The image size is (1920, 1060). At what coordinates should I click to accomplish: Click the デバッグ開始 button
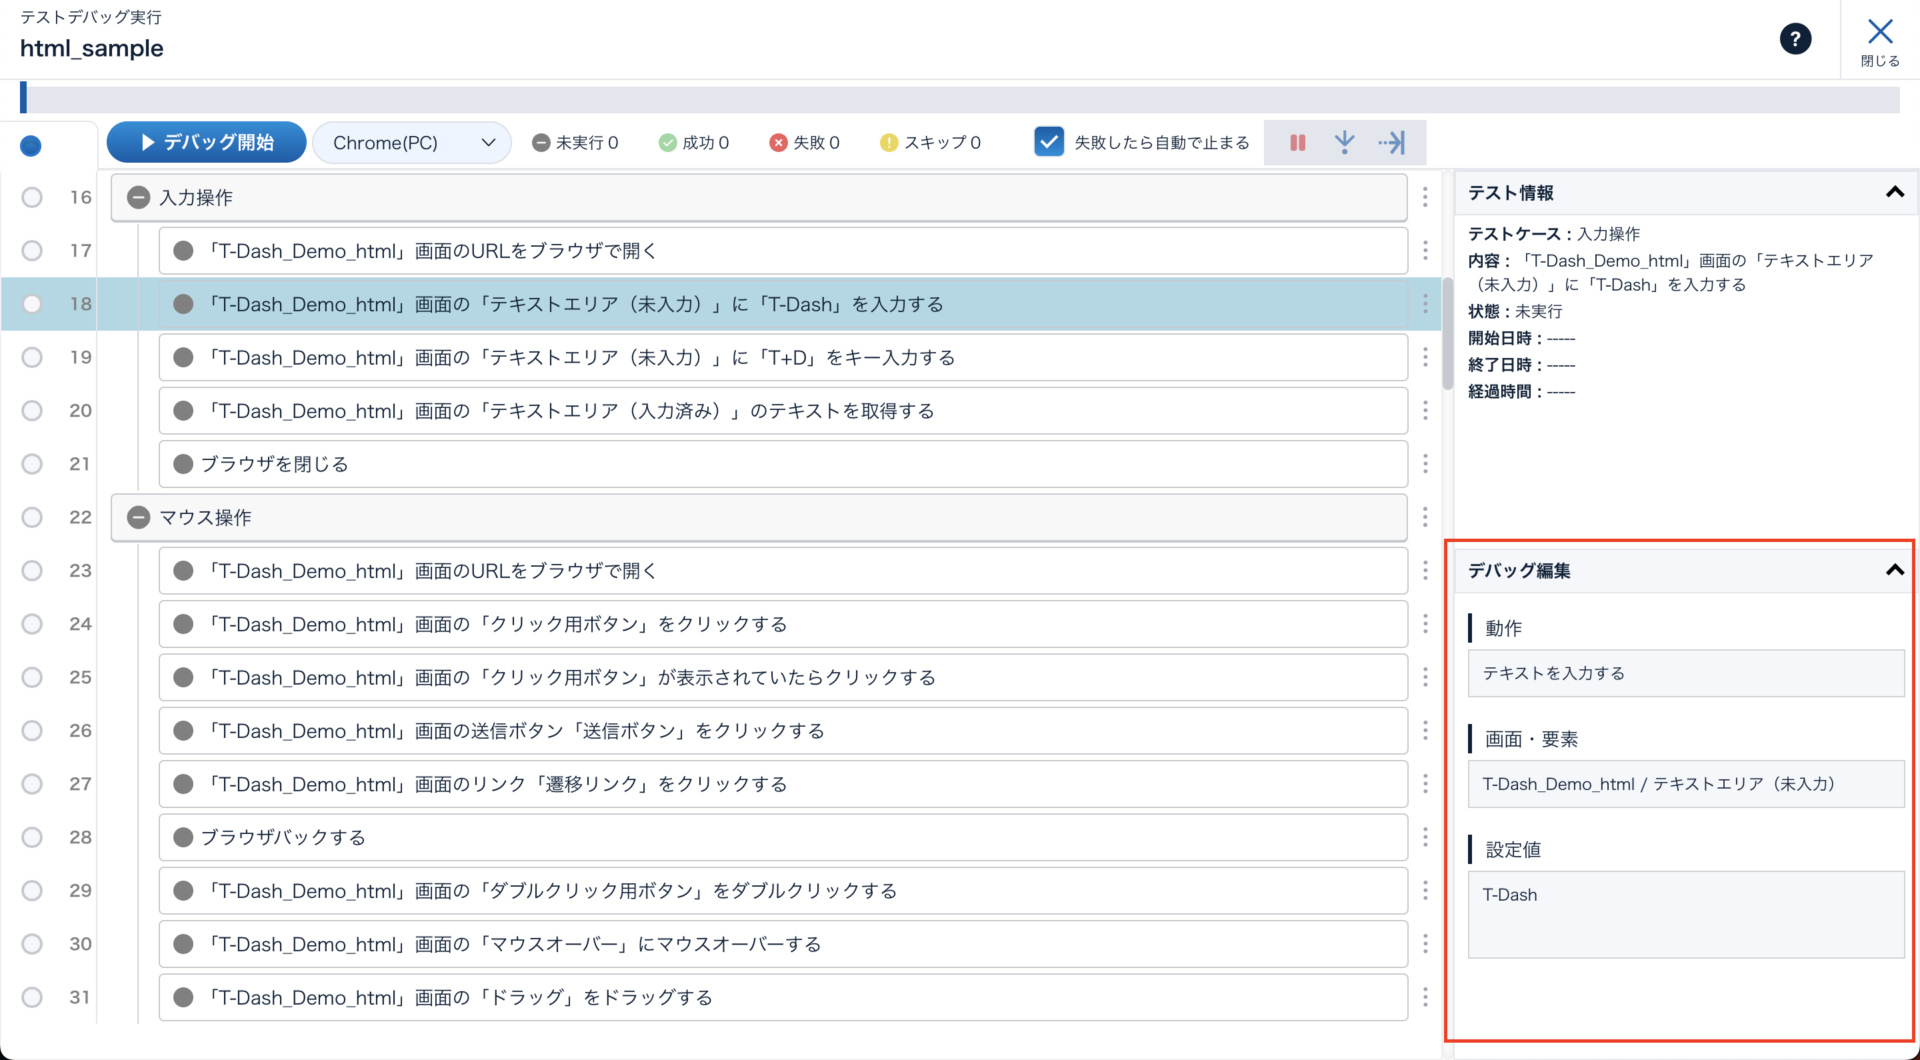pyautogui.click(x=207, y=143)
